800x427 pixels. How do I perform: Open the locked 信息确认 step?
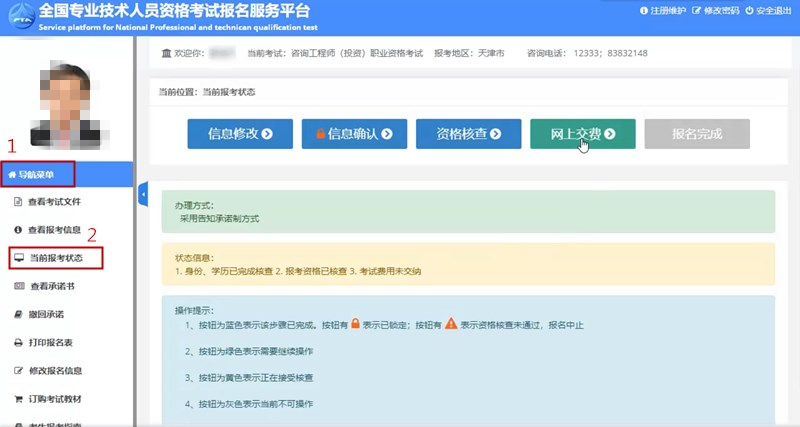pyautogui.click(x=354, y=134)
